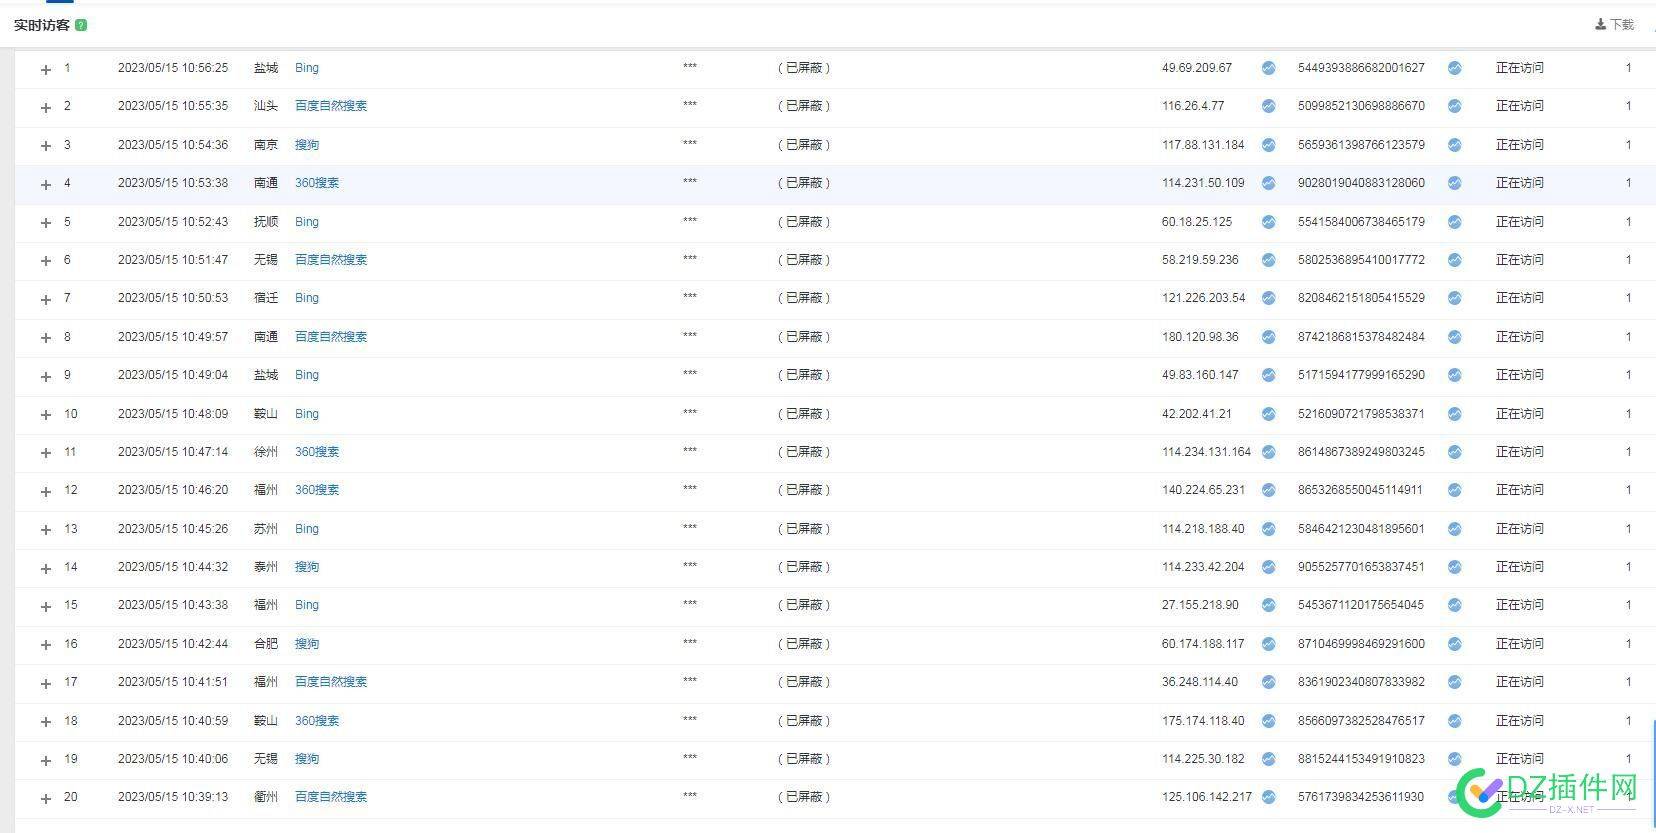The height and width of the screenshot is (833, 1656).
Task: Expand visitor row 4 details
Action: (x=45, y=184)
